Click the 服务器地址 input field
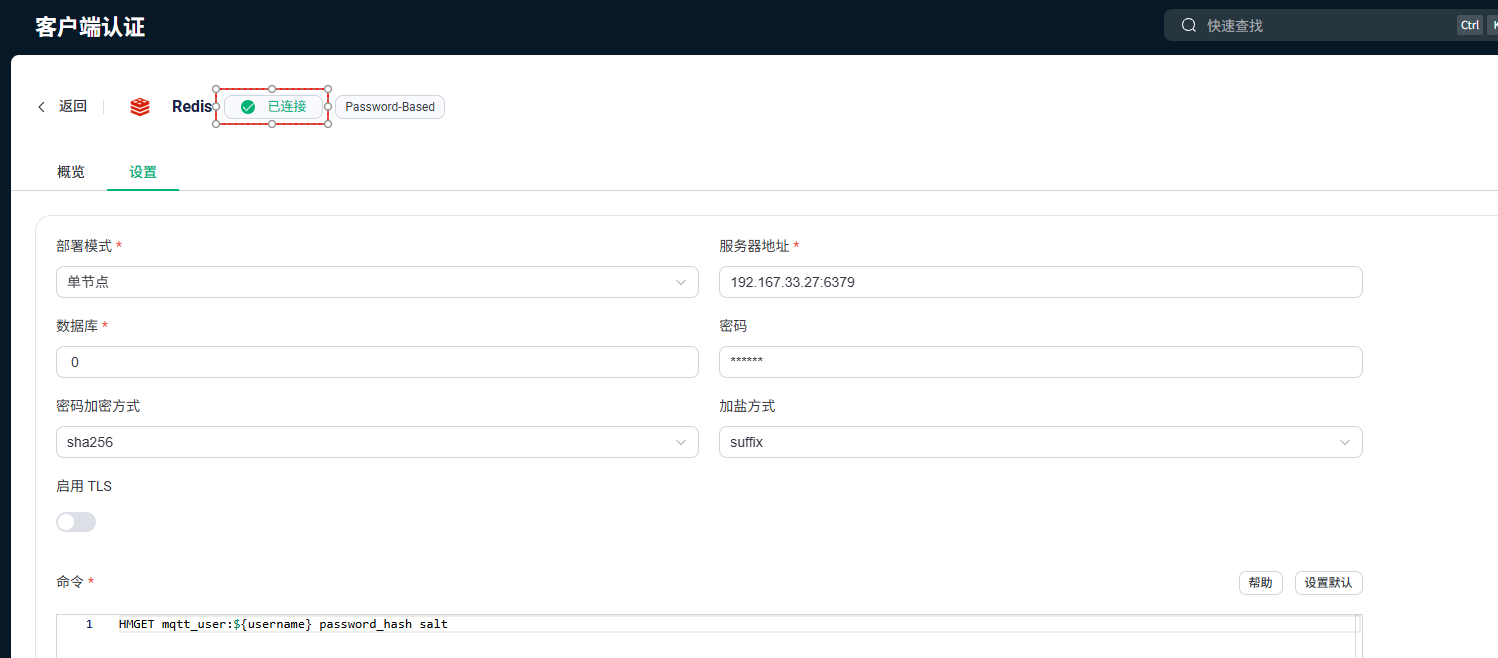This screenshot has height=658, width=1498. point(1040,282)
